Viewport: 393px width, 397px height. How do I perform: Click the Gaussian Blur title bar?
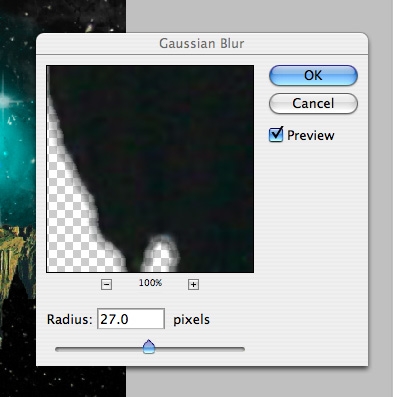[202, 43]
